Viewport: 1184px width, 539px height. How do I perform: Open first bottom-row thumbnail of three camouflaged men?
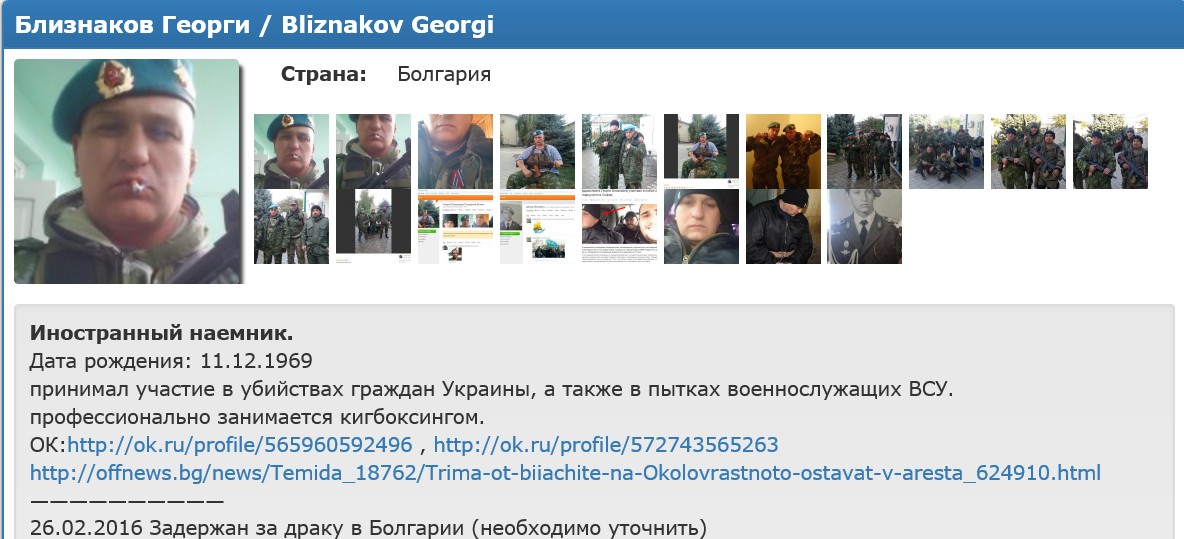[x=291, y=226]
